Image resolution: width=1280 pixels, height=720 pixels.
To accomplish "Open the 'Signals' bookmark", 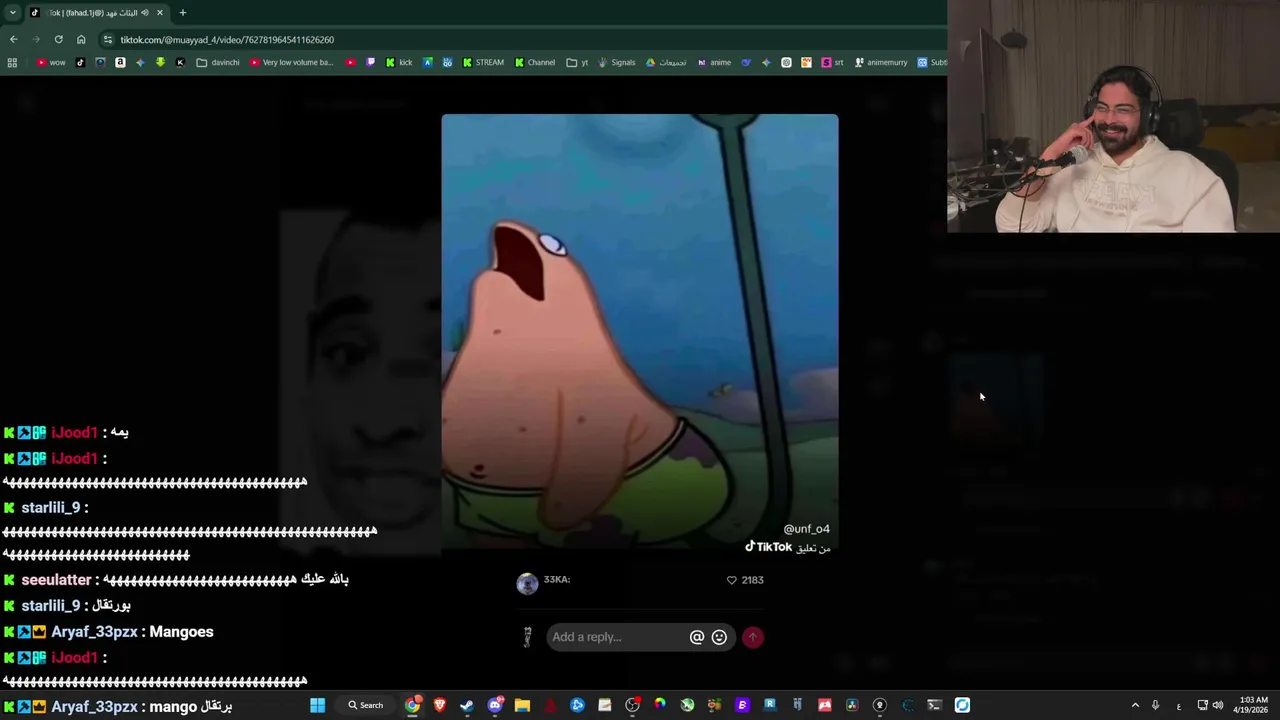I will pyautogui.click(x=616, y=62).
